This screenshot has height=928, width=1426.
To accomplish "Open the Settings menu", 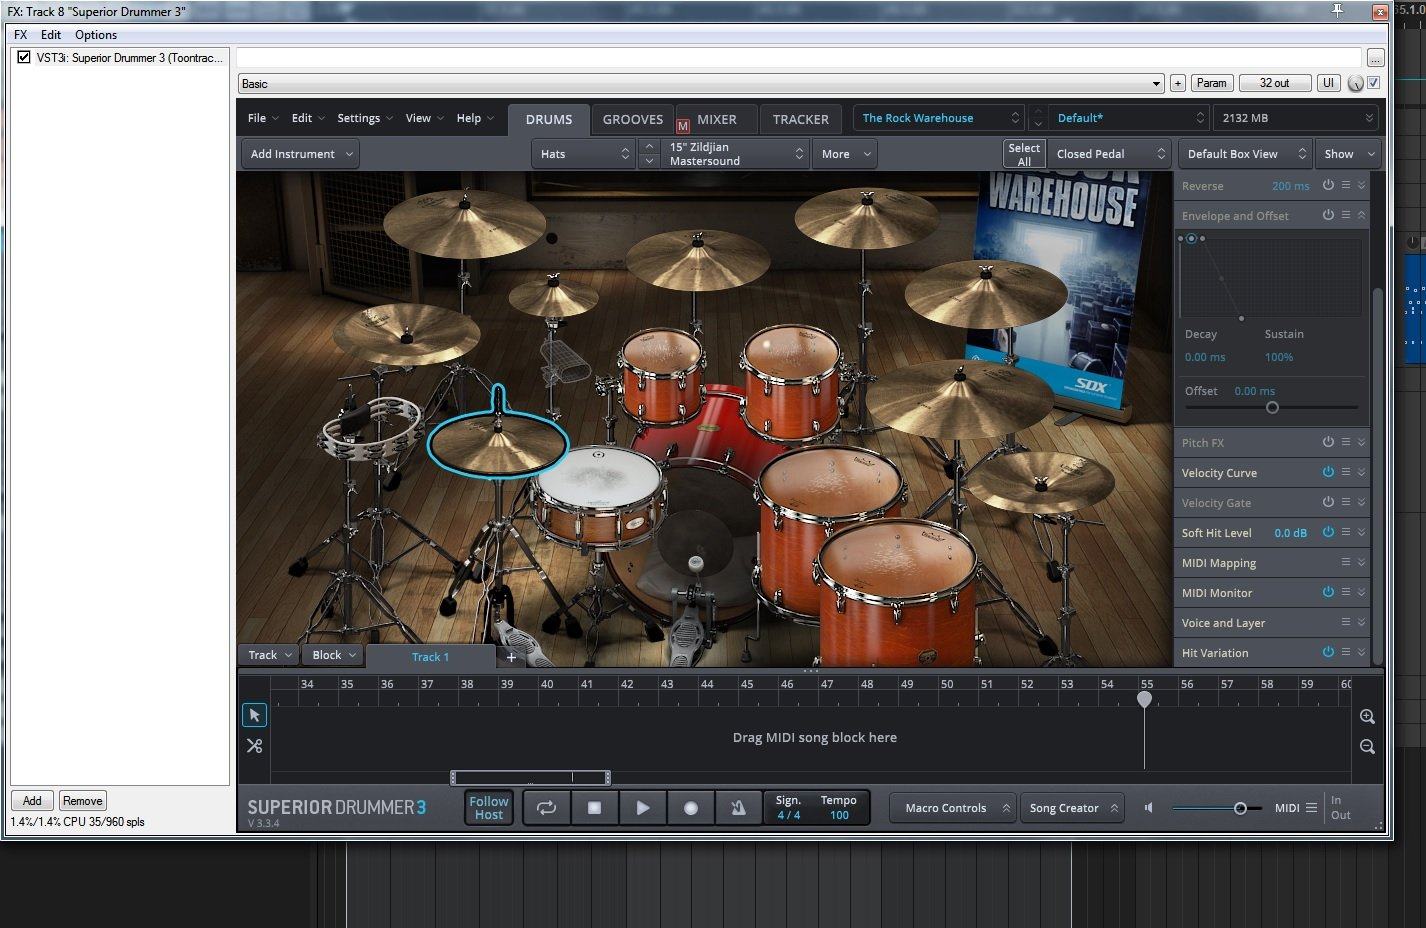I will pyautogui.click(x=364, y=118).
